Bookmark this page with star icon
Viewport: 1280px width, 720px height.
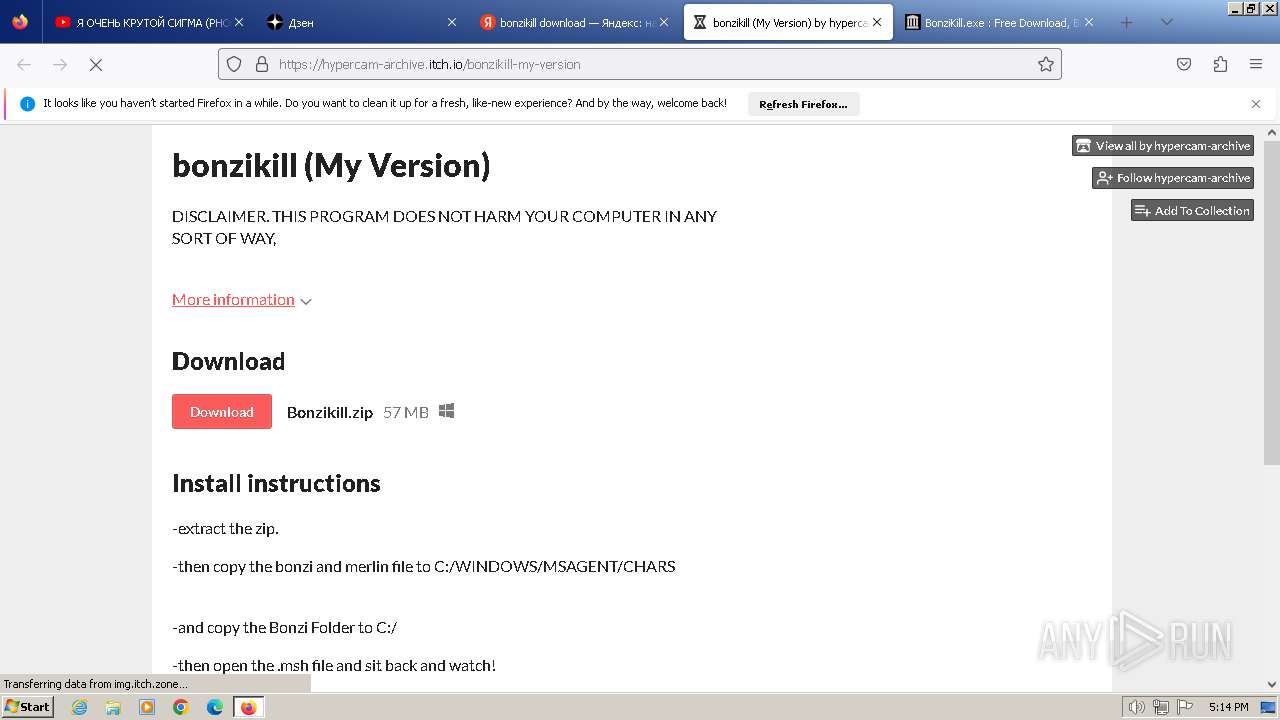click(x=1046, y=64)
